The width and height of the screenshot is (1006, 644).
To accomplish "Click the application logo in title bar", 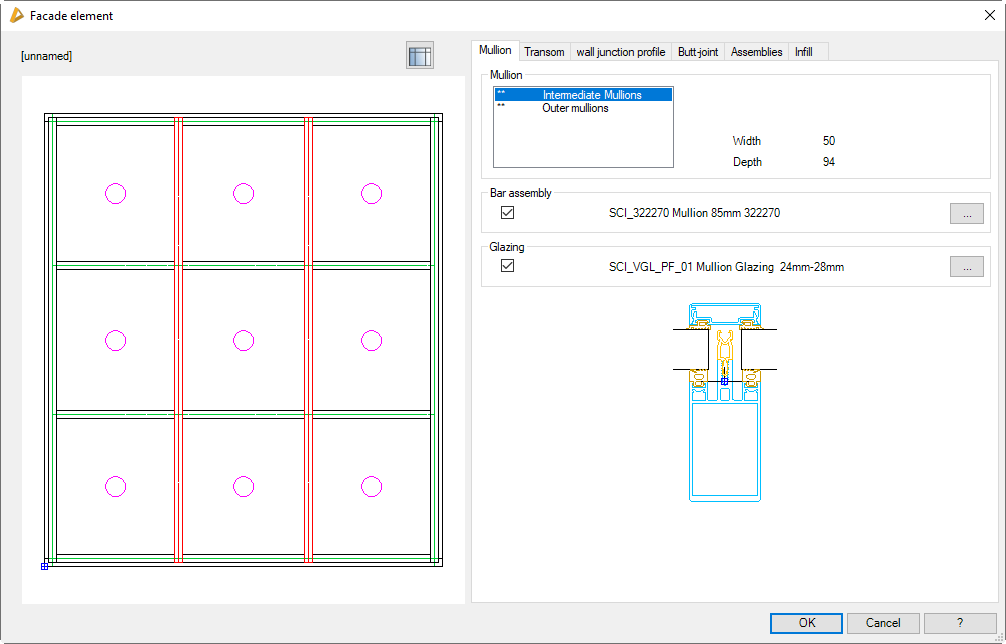I will [x=16, y=15].
